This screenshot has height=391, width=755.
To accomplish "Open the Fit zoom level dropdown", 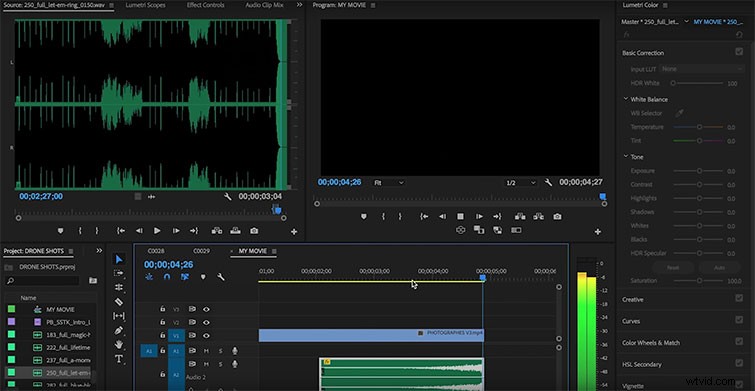I will 389,183.
